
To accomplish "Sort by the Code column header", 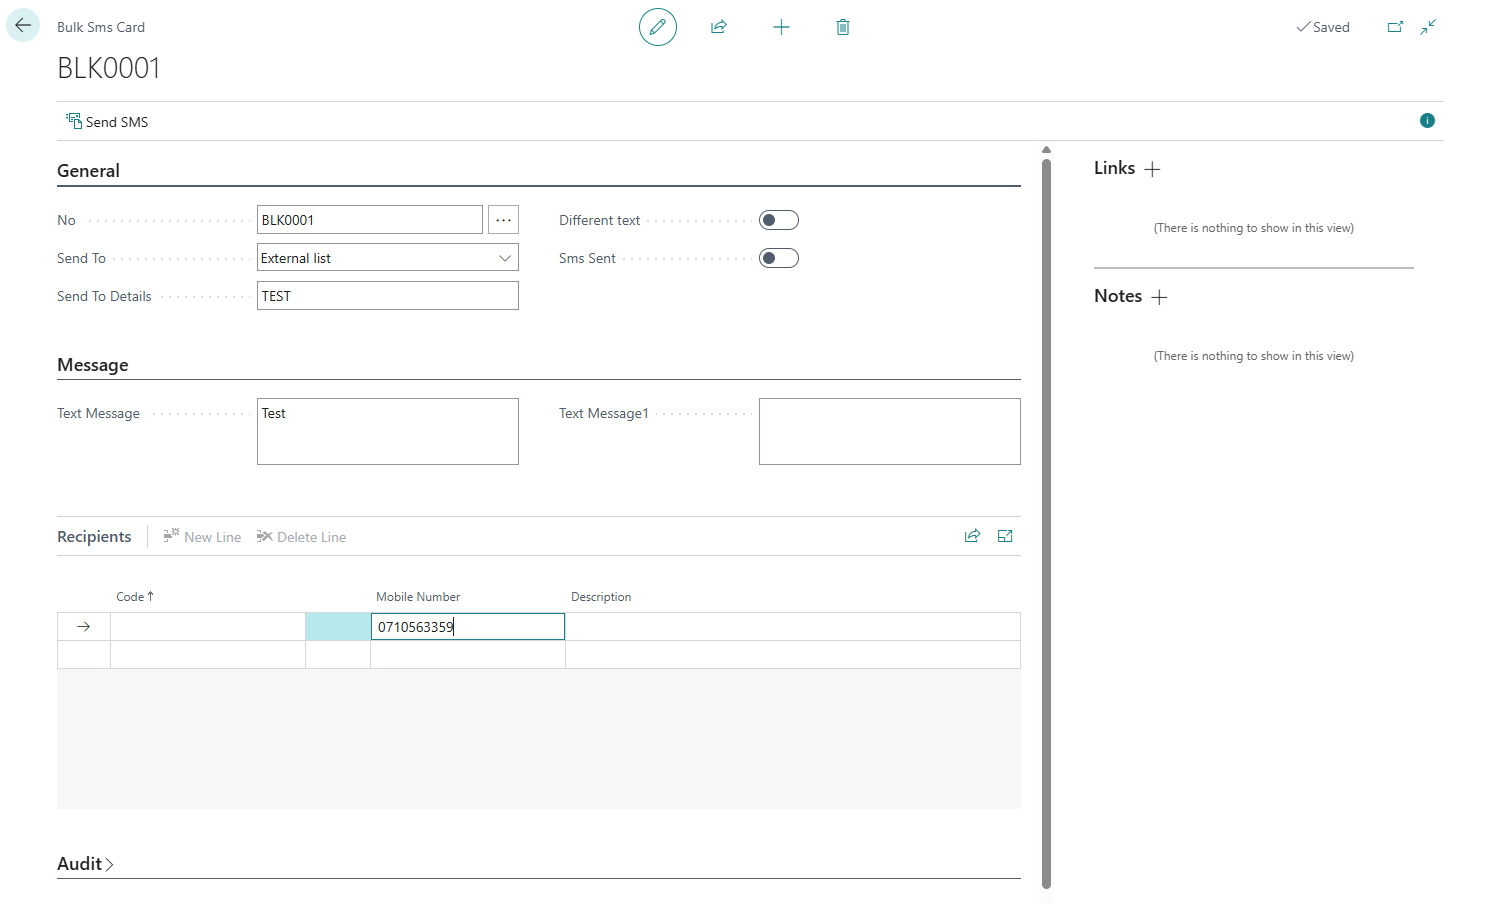I will [x=135, y=597].
